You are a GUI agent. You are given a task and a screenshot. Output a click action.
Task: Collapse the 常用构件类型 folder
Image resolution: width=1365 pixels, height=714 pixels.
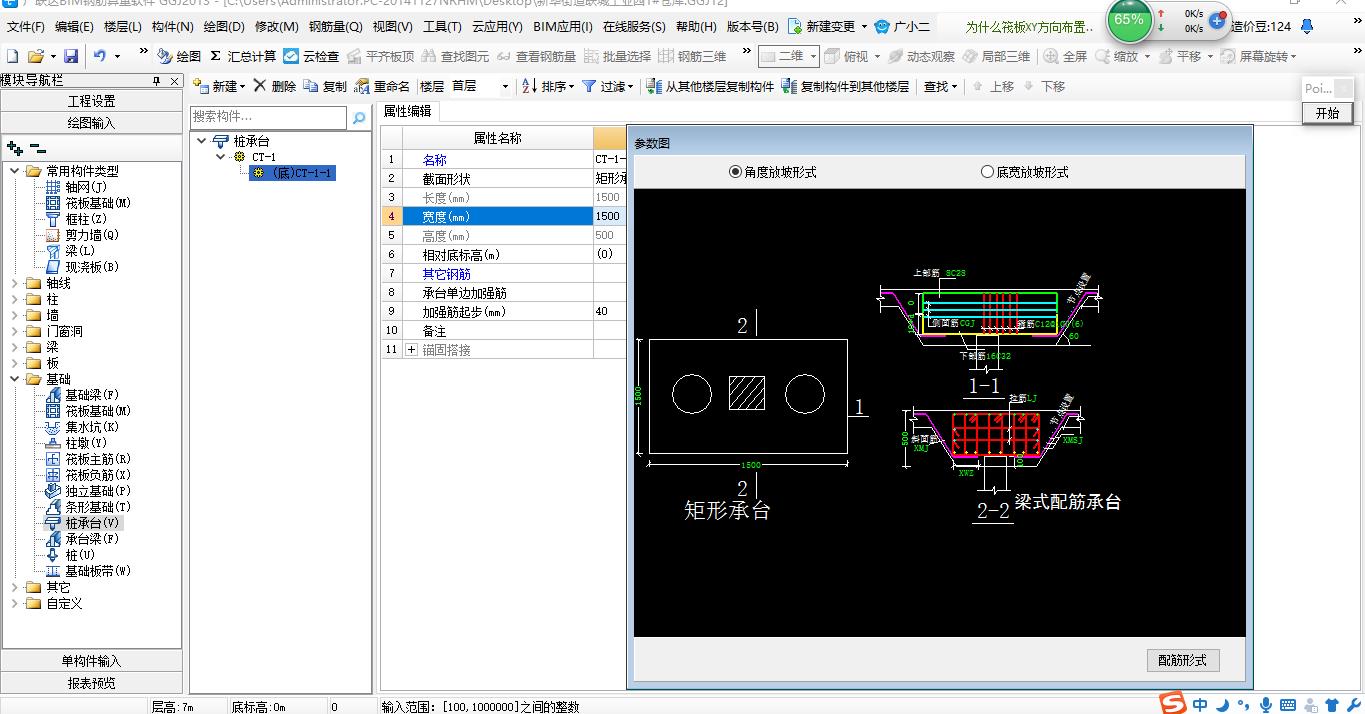[x=15, y=171]
